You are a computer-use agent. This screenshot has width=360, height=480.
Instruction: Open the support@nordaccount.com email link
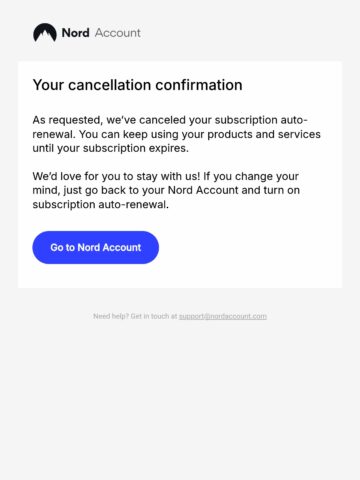[223, 316]
